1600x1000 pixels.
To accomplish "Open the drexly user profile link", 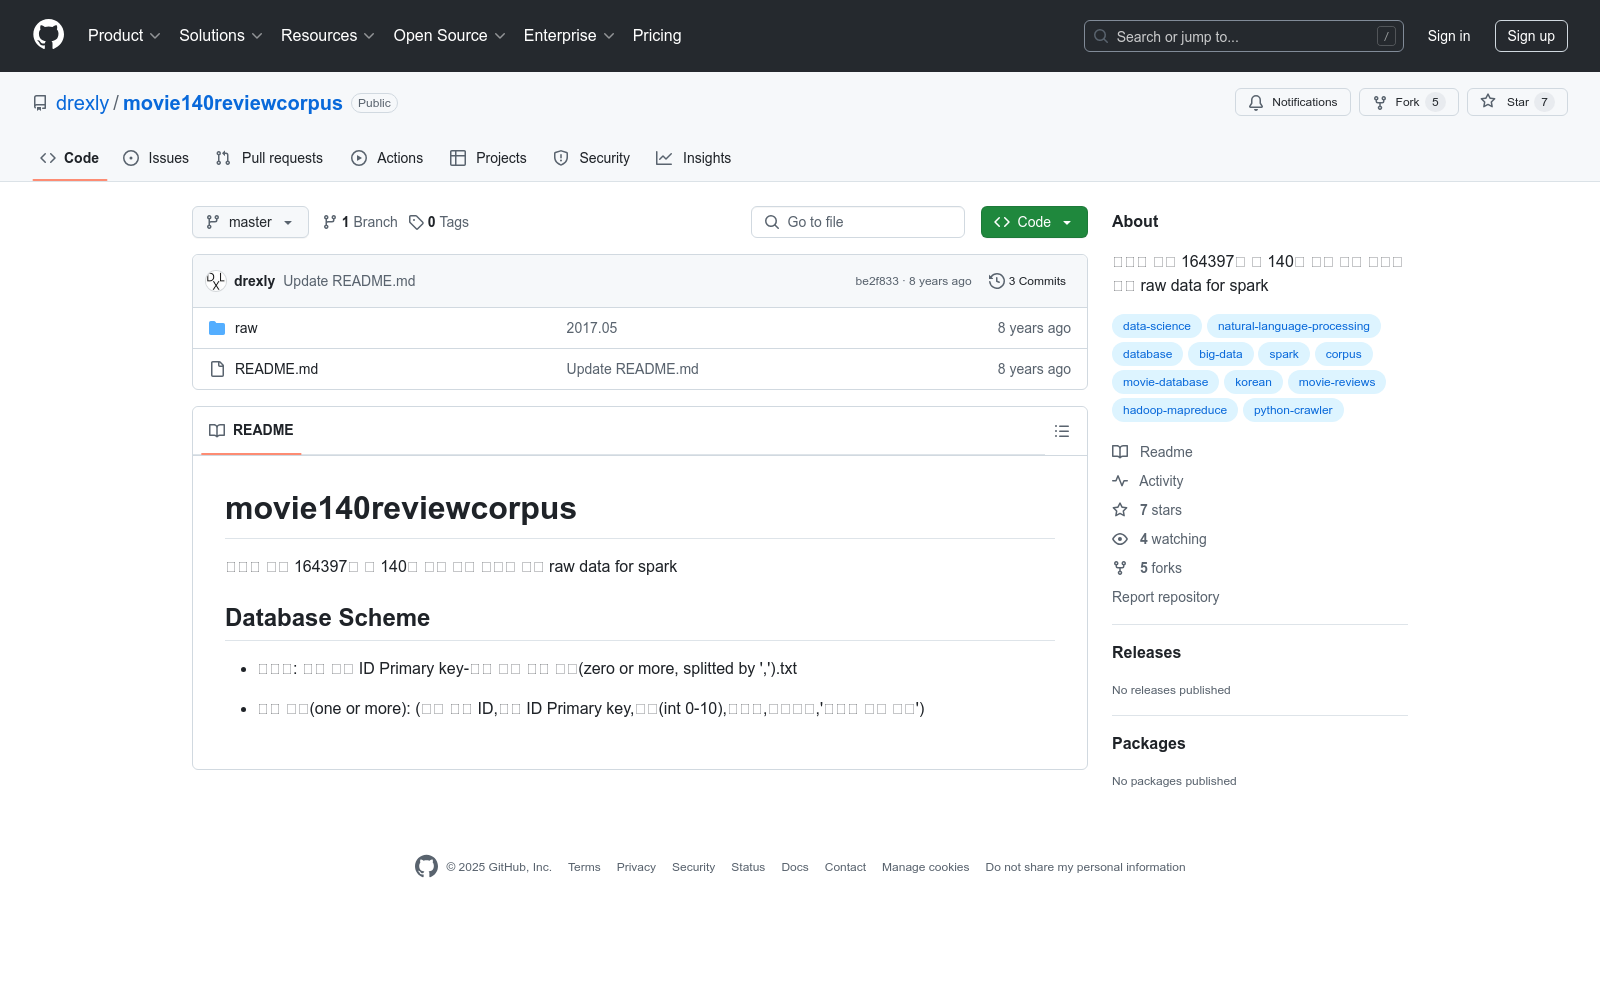I will (82, 103).
